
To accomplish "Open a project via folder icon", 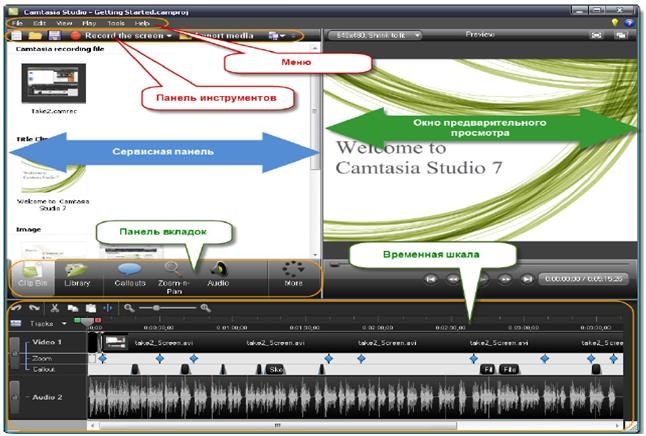I will tap(35, 35).
